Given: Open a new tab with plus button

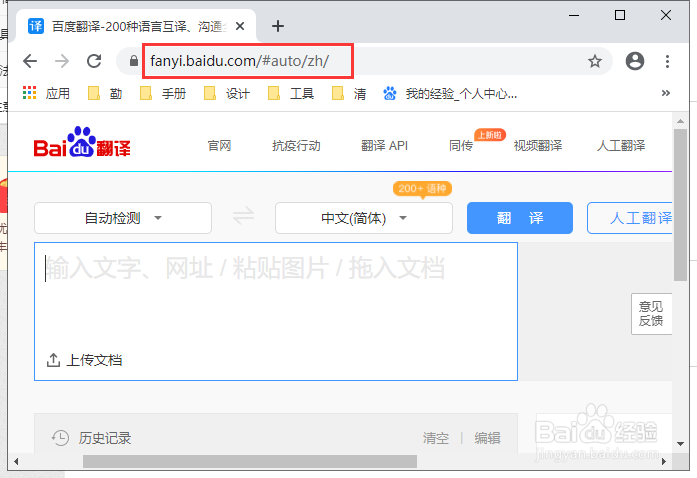Looking at the screenshot, I should click(x=278, y=26).
